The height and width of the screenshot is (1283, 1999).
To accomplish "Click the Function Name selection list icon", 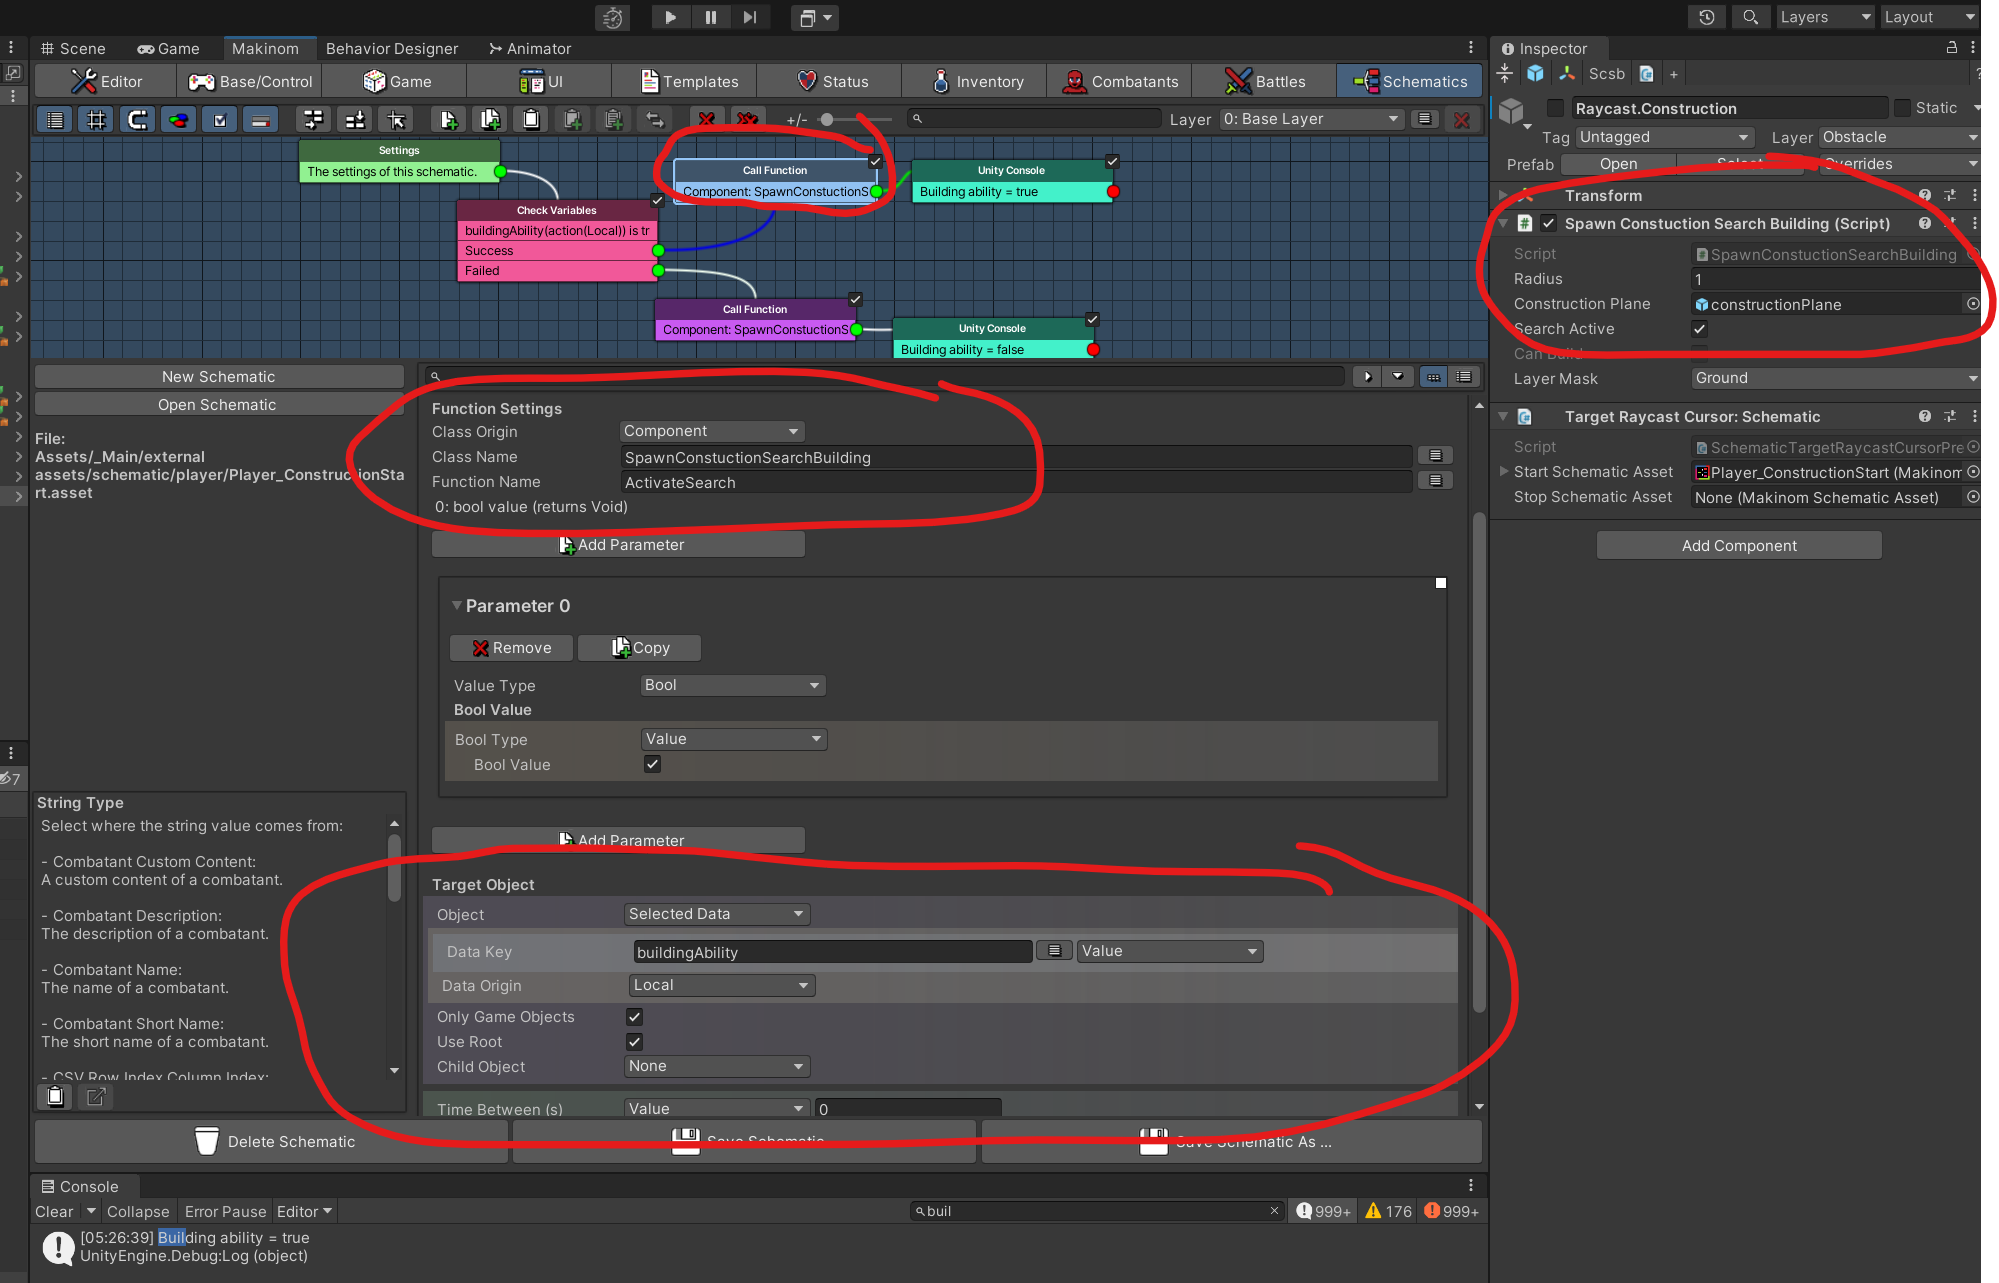I will pos(1435,481).
